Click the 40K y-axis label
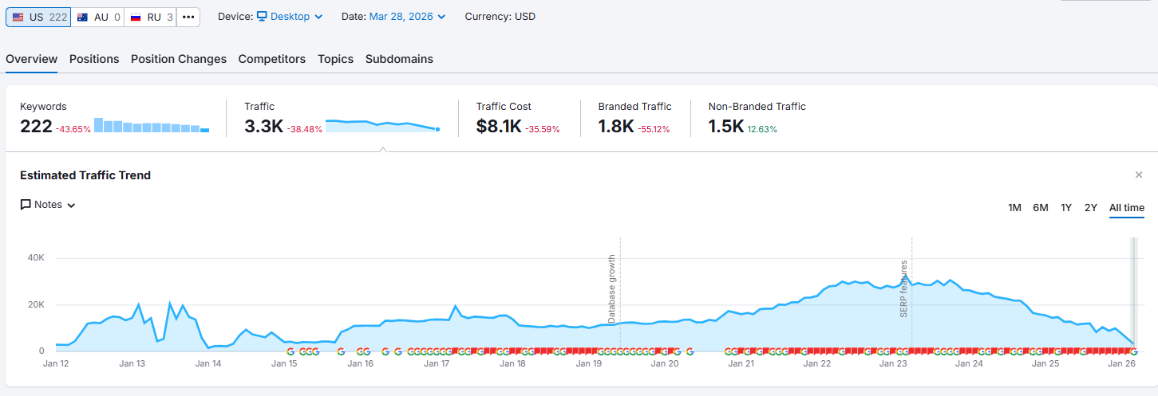Image resolution: width=1158 pixels, height=396 pixels. coord(37,258)
